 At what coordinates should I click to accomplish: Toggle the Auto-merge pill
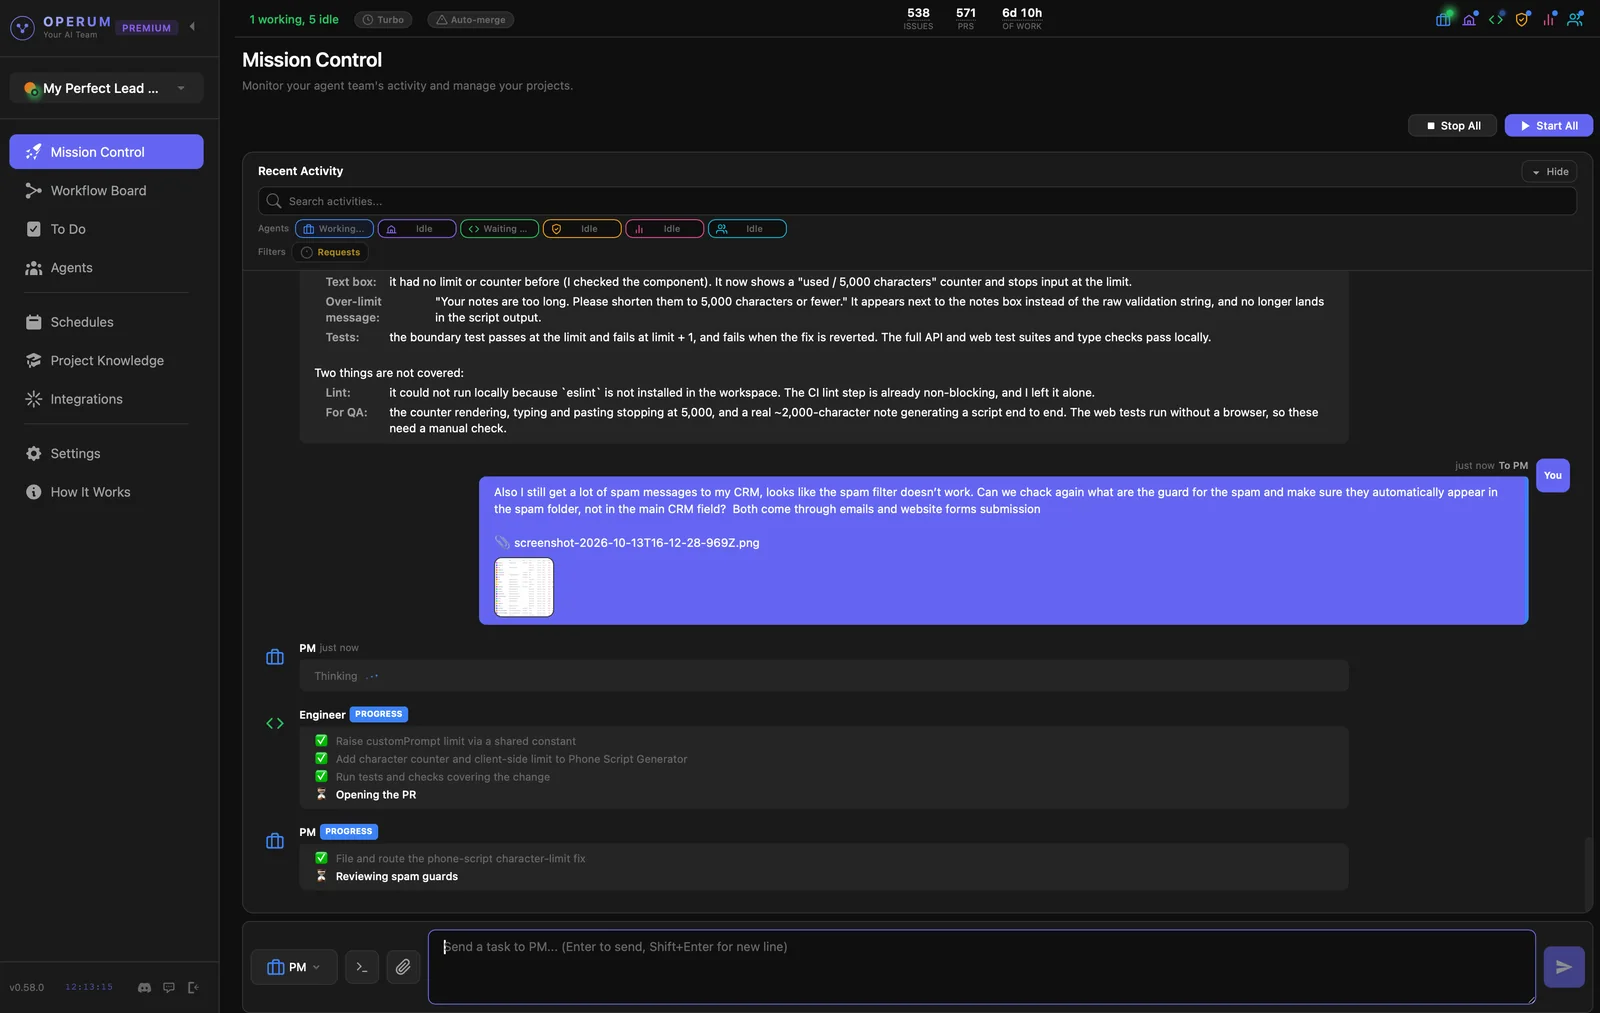[x=470, y=20]
